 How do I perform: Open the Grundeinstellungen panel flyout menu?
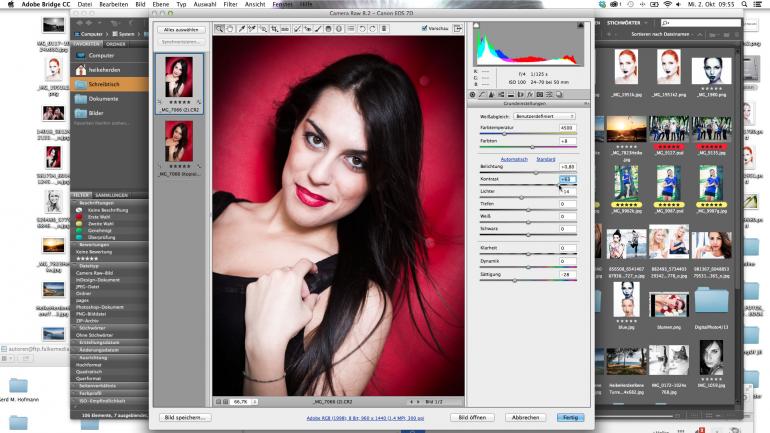click(x=587, y=104)
